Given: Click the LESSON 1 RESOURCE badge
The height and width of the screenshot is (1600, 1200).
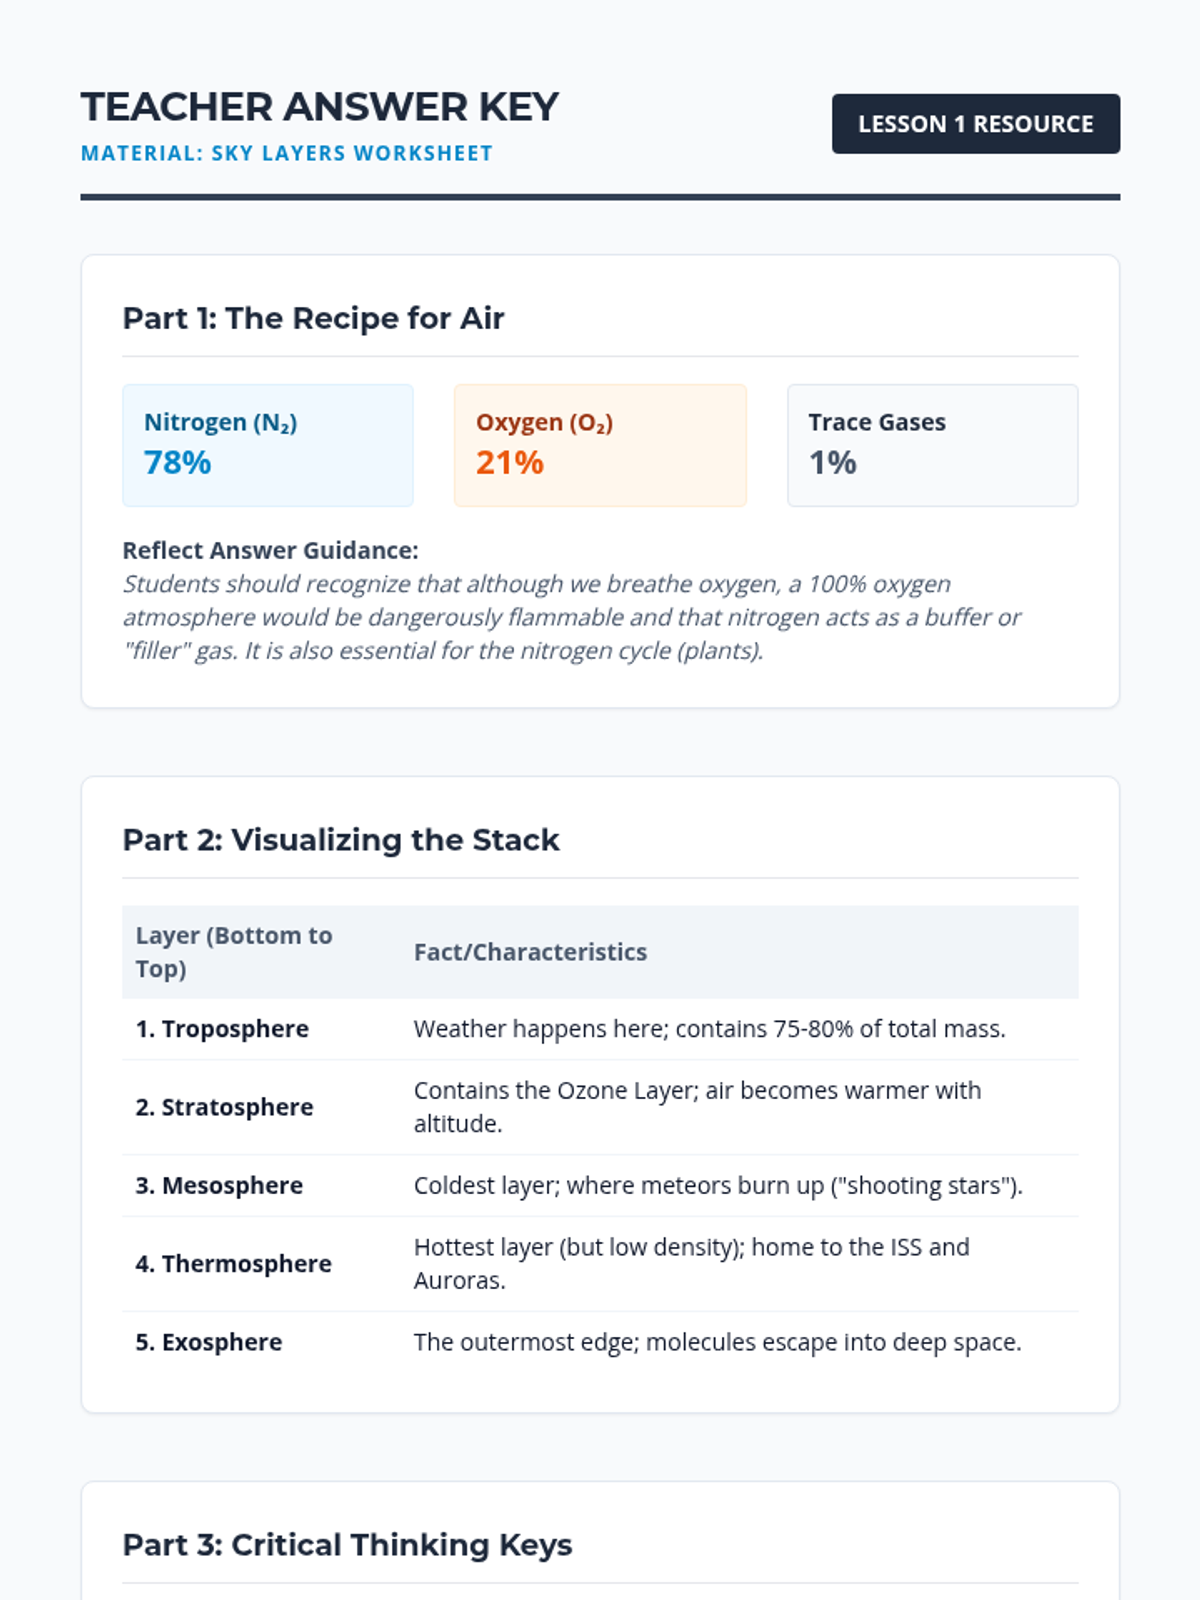Looking at the screenshot, I should [x=975, y=124].
